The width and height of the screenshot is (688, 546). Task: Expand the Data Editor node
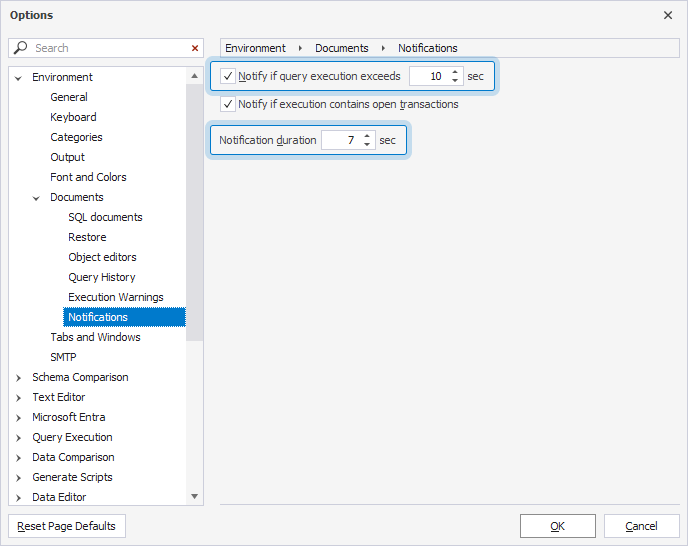18,498
